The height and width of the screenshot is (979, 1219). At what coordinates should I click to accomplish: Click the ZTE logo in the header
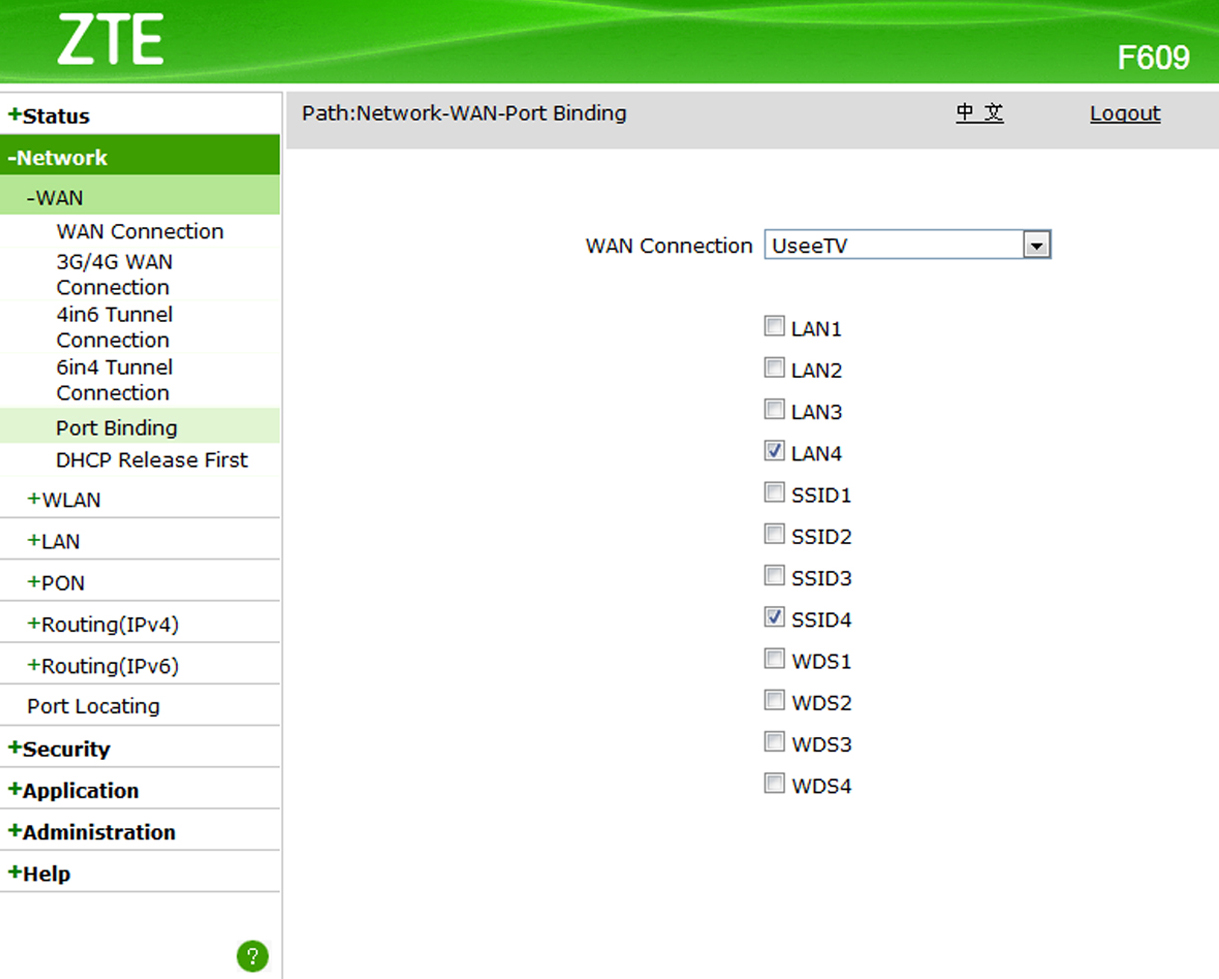[x=110, y=41]
